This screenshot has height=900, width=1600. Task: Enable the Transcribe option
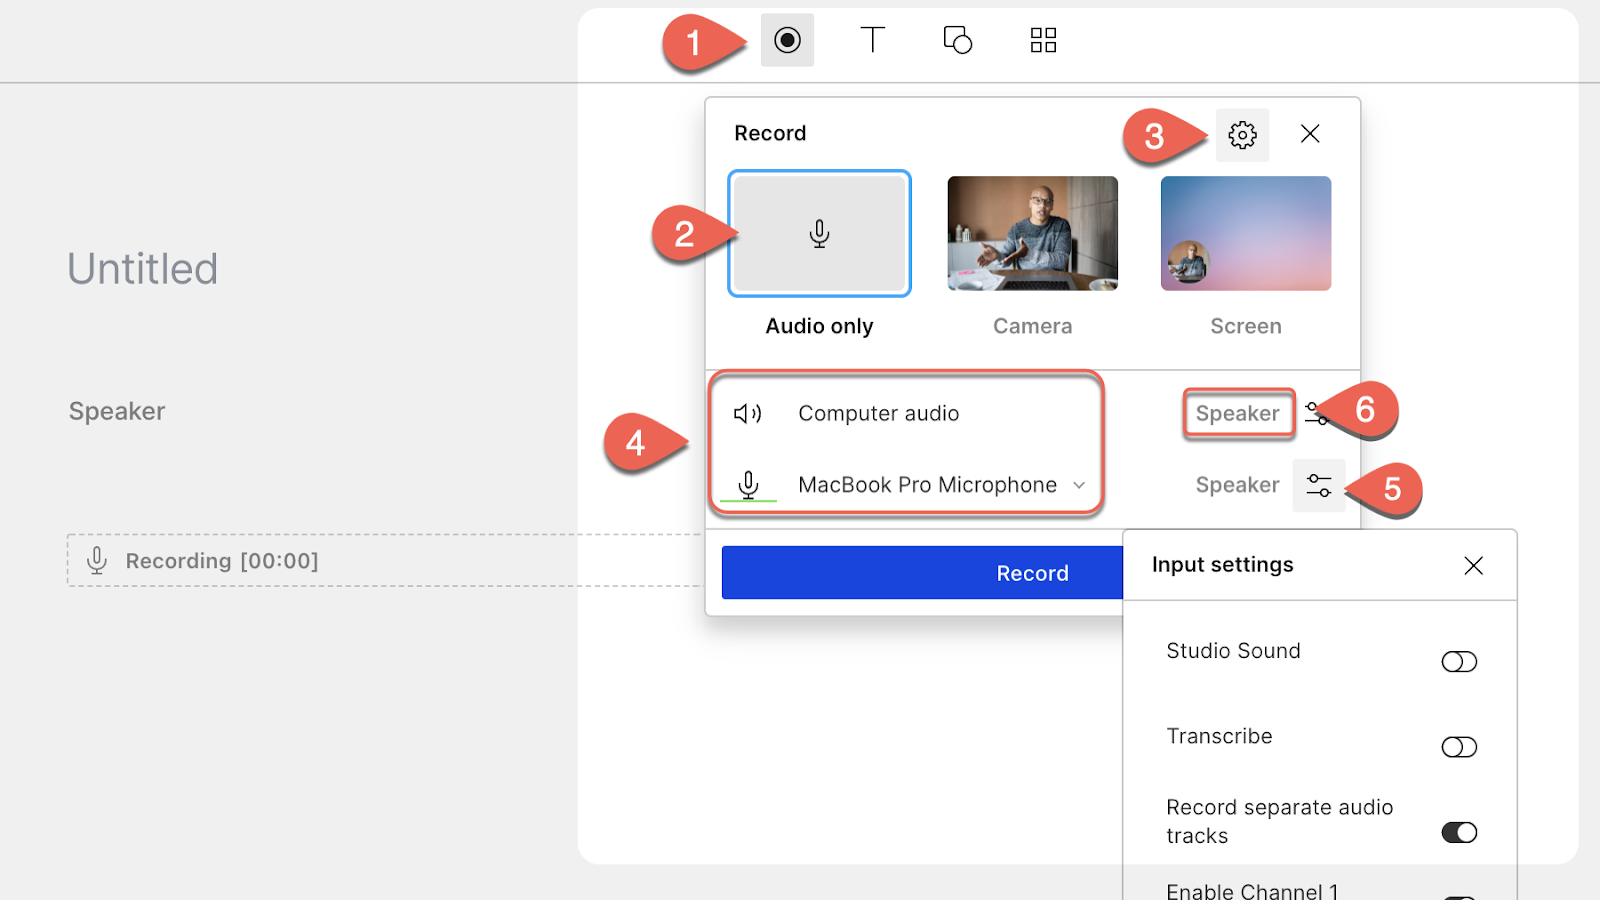1458,746
